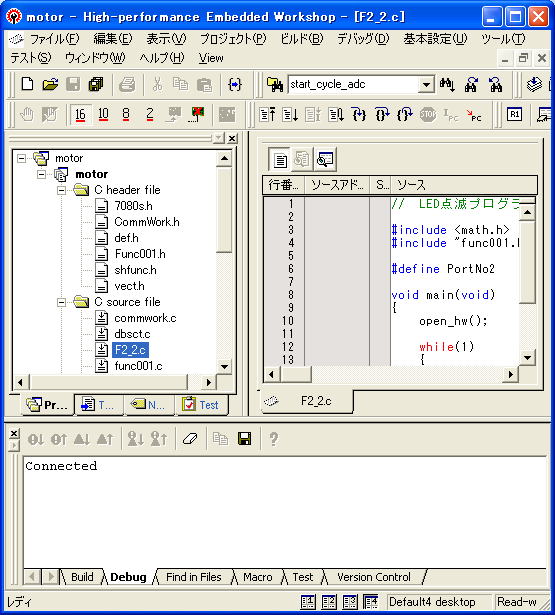Image resolution: width=555 pixels, height=615 pixels.
Task: Click the eraser clear-output icon
Action: [190, 439]
